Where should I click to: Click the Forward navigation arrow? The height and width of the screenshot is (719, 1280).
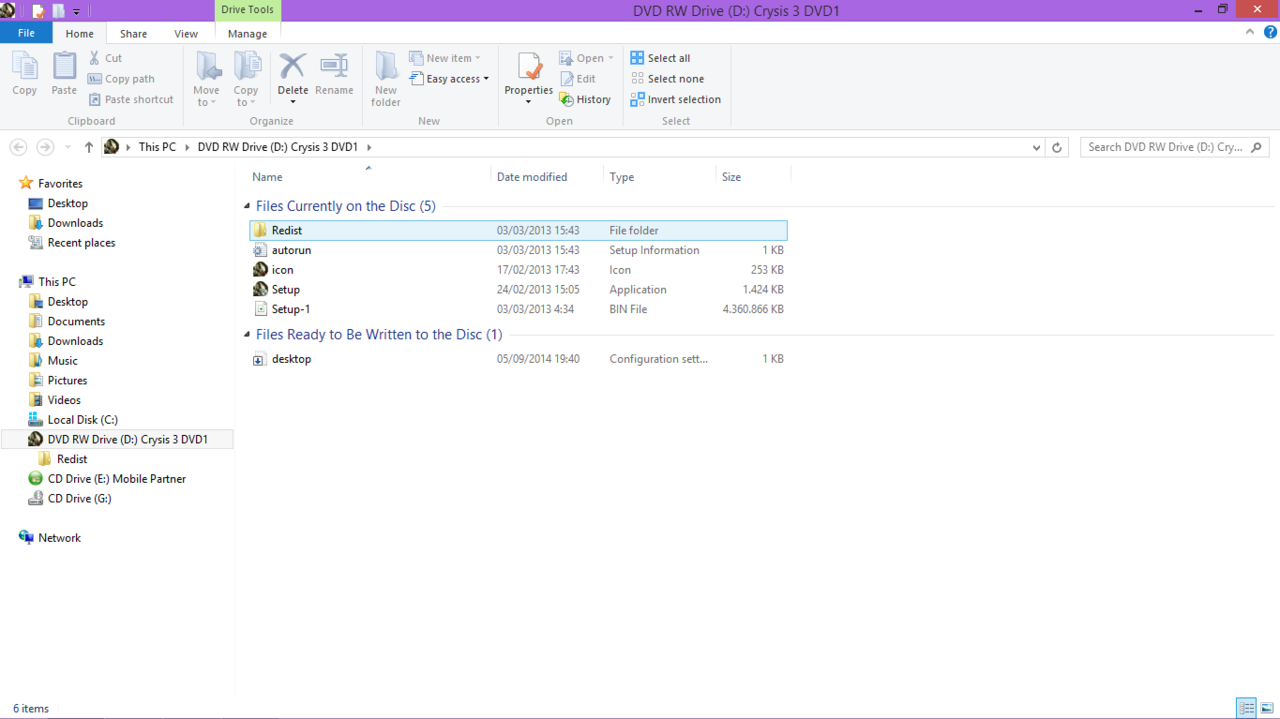45,147
